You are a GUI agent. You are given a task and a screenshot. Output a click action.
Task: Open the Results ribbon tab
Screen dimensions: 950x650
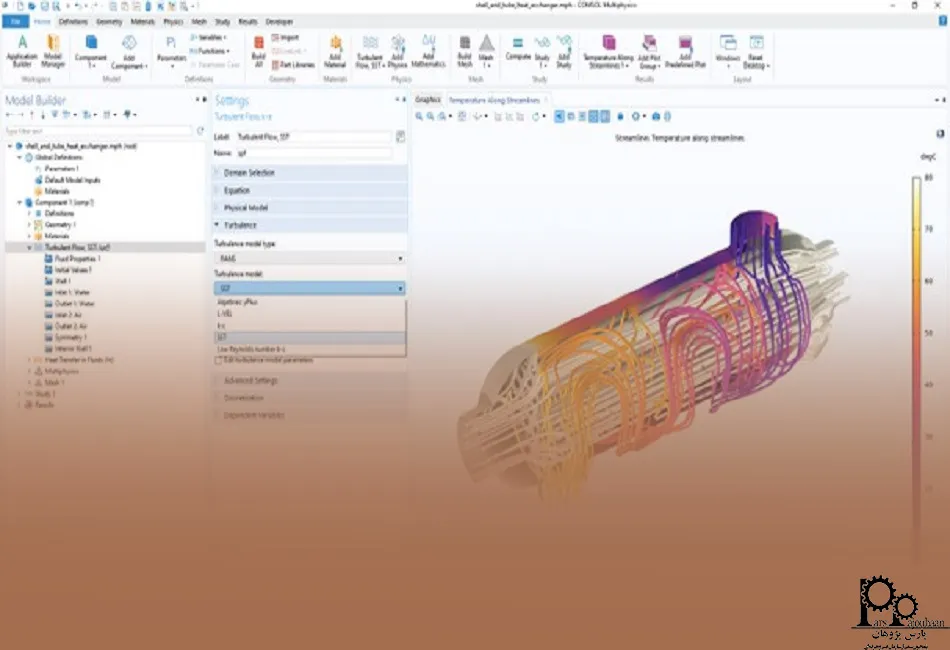[247, 21]
